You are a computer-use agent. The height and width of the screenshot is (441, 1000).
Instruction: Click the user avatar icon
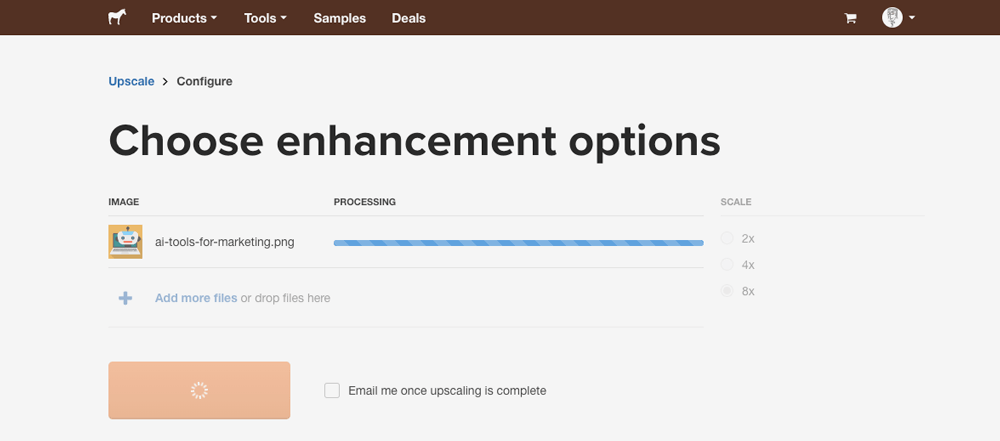click(x=892, y=18)
